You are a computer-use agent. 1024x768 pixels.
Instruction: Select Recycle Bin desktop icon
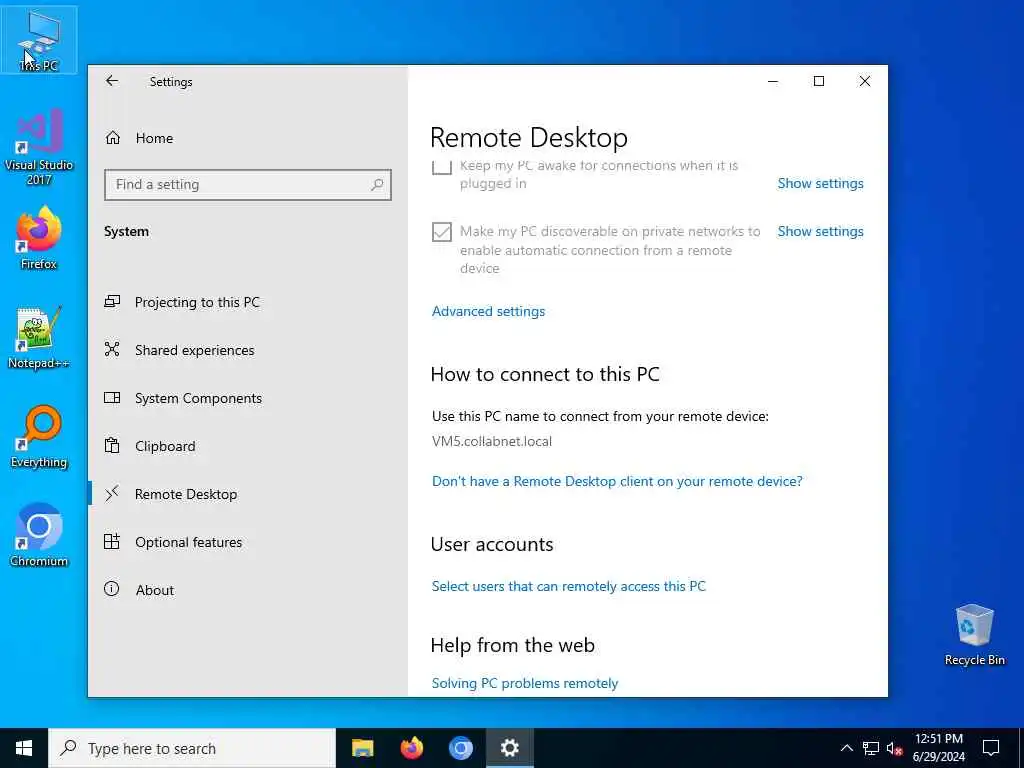point(974,635)
